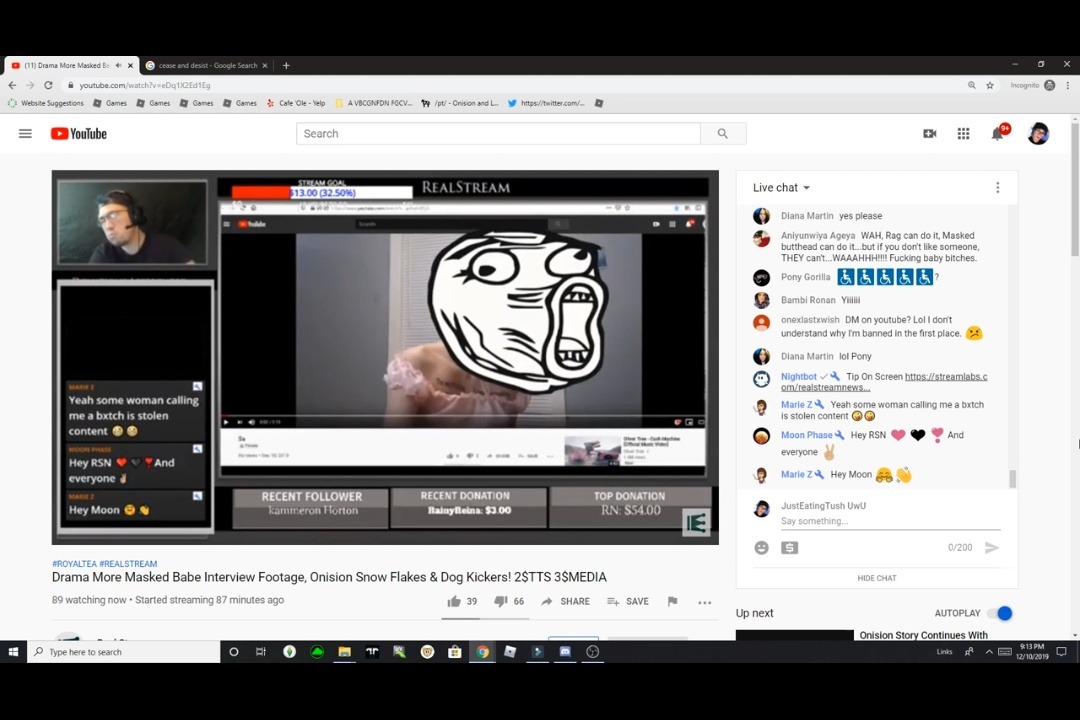This screenshot has height=720, width=1080.
Task: Open the YouTube guide hamburger menu
Action: [x=25, y=134]
